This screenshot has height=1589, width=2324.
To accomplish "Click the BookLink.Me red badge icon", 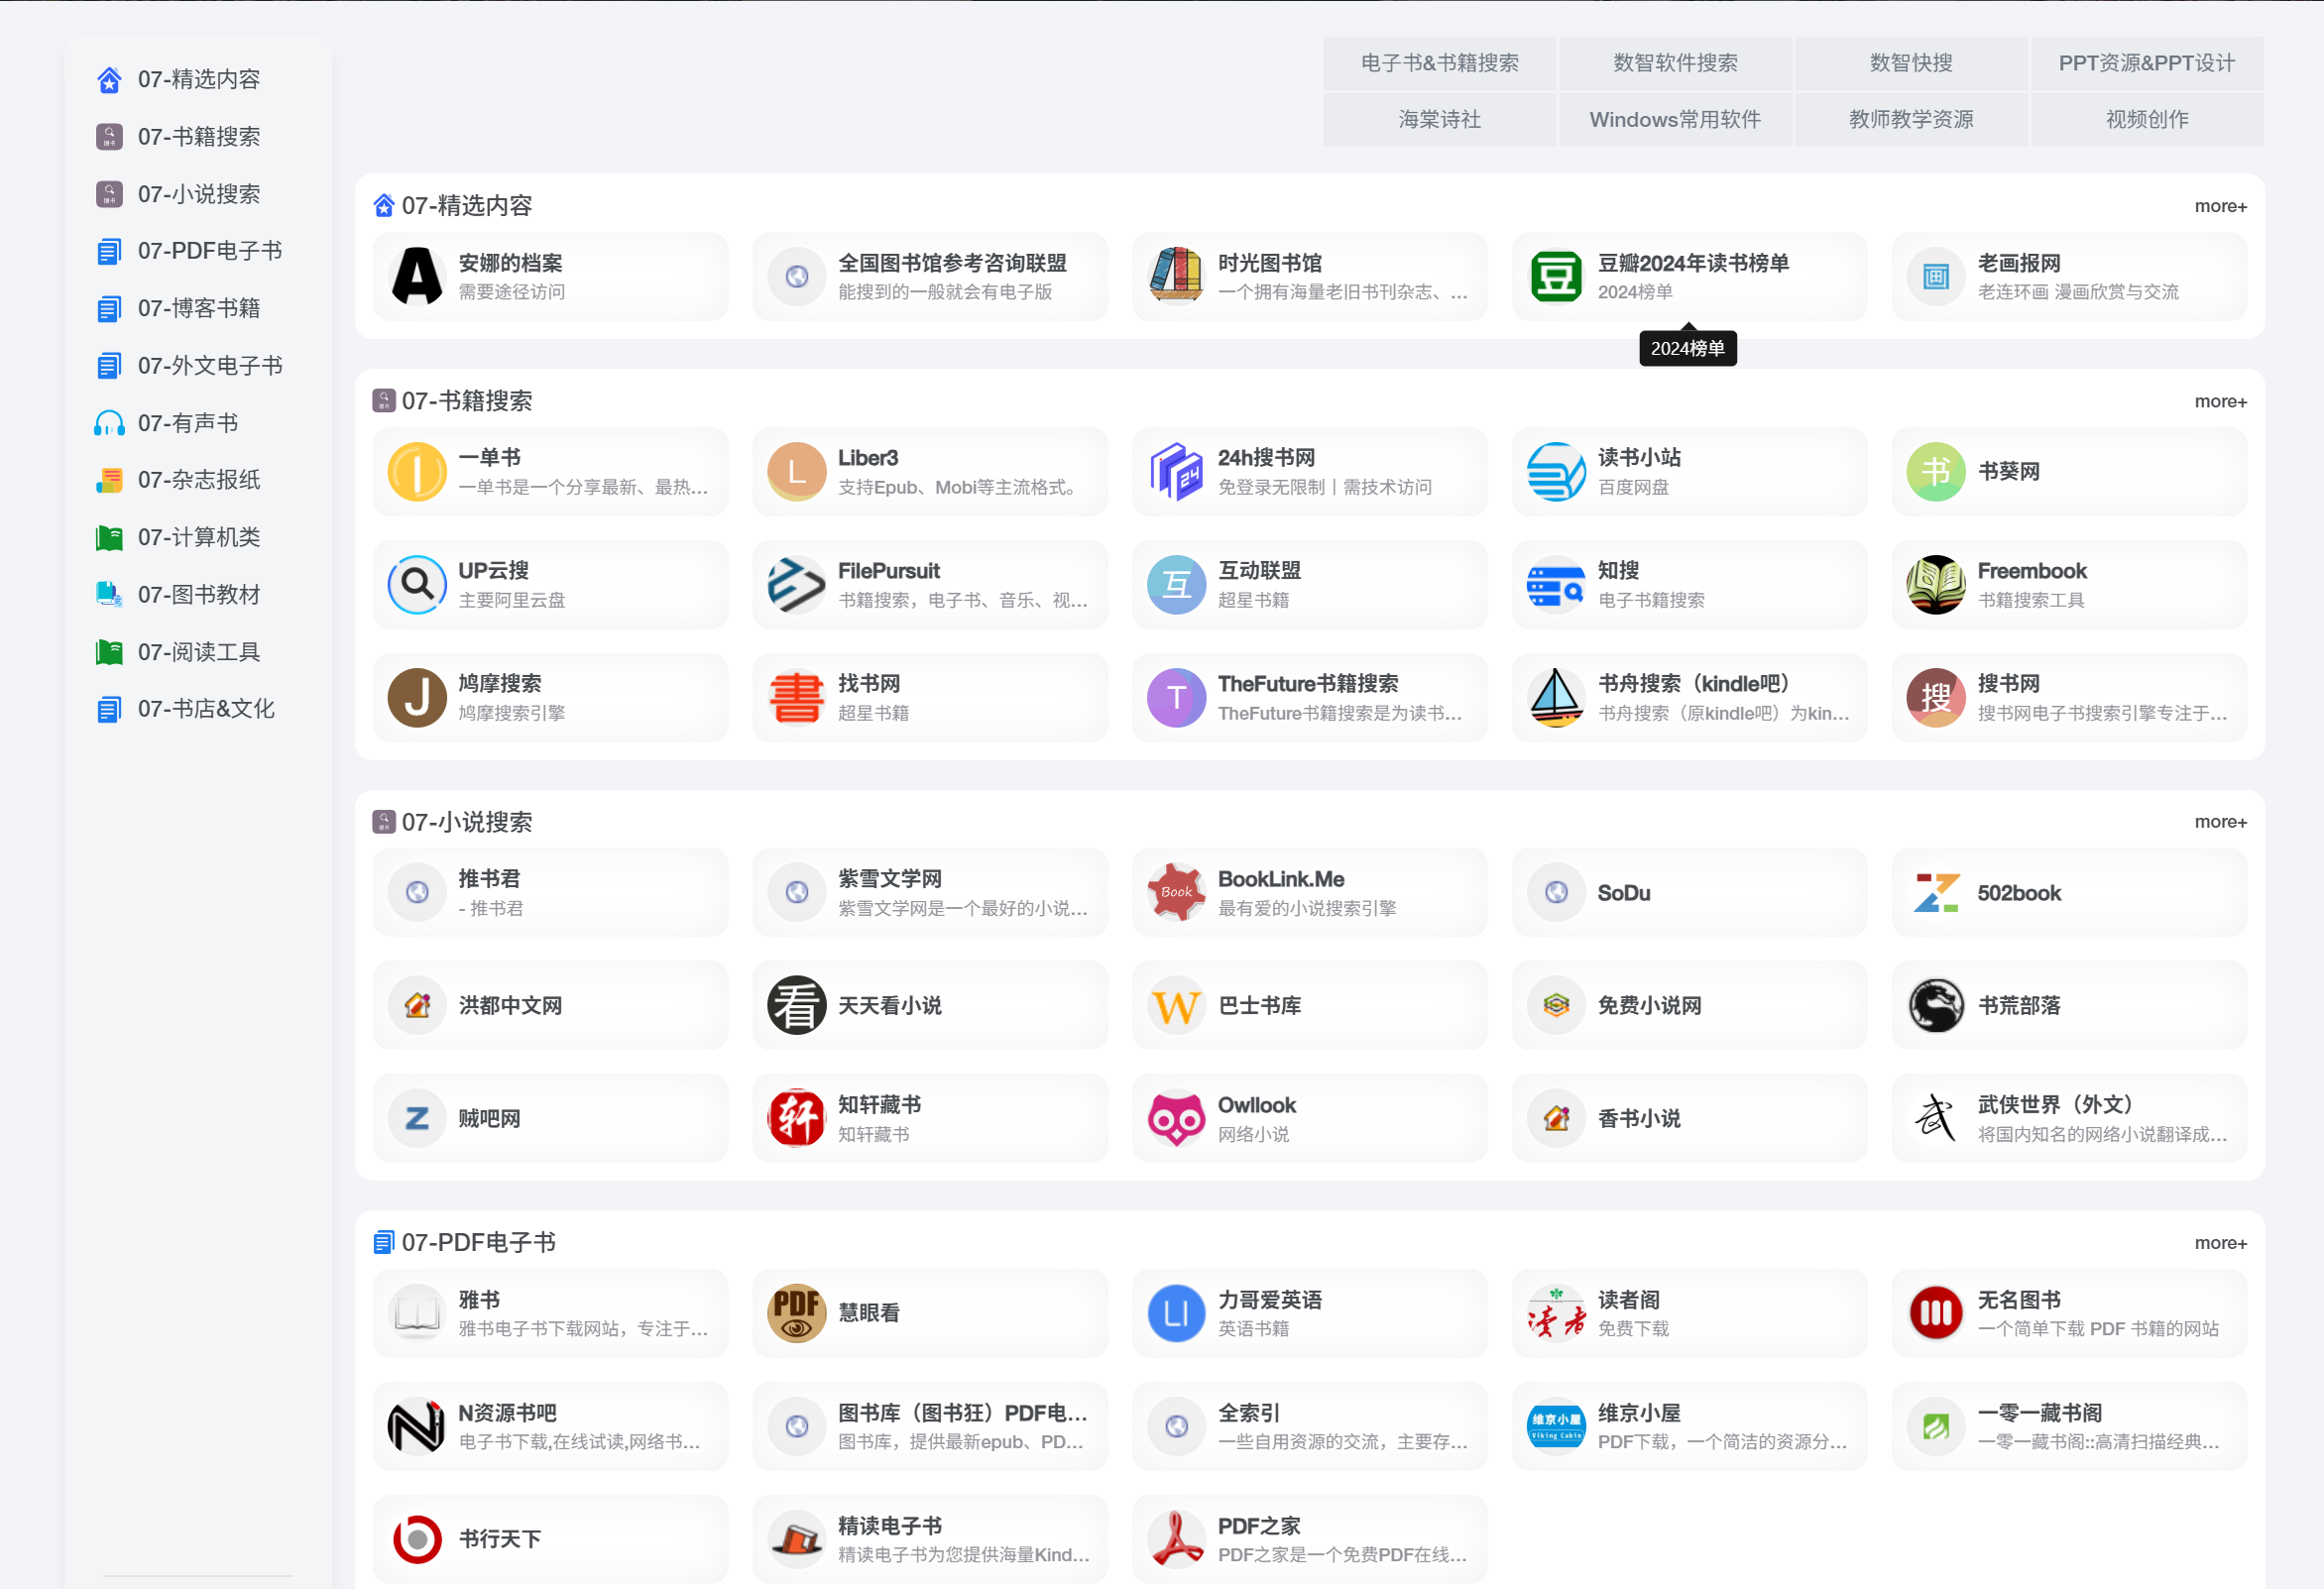I will pyautogui.click(x=1176, y=893).
